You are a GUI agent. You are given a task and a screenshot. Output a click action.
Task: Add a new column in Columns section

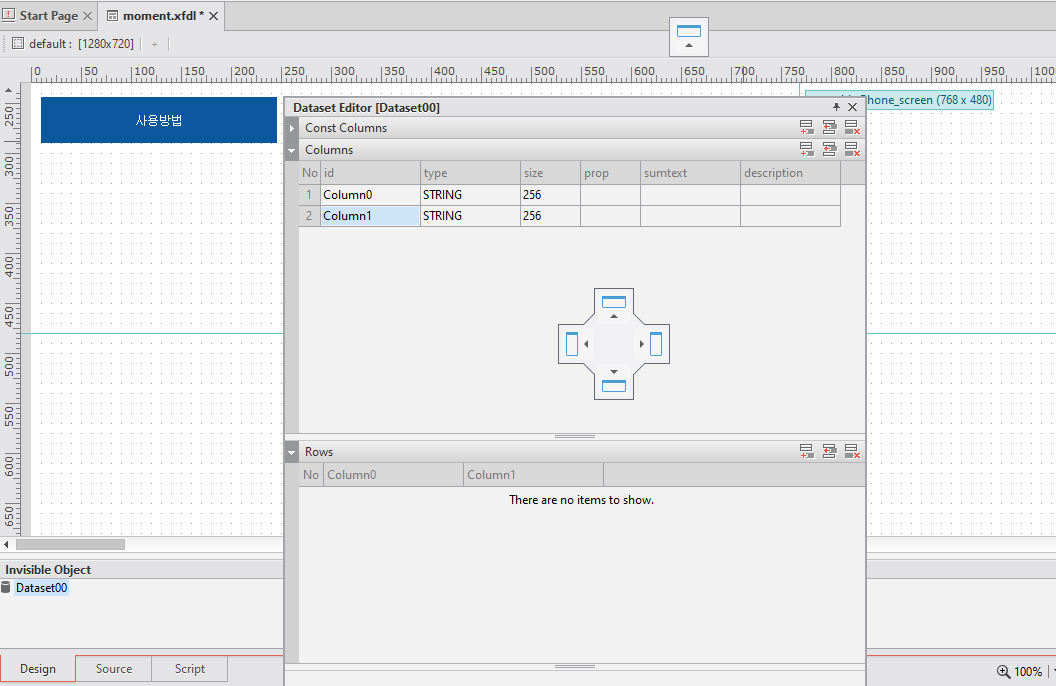coord(806,150)
